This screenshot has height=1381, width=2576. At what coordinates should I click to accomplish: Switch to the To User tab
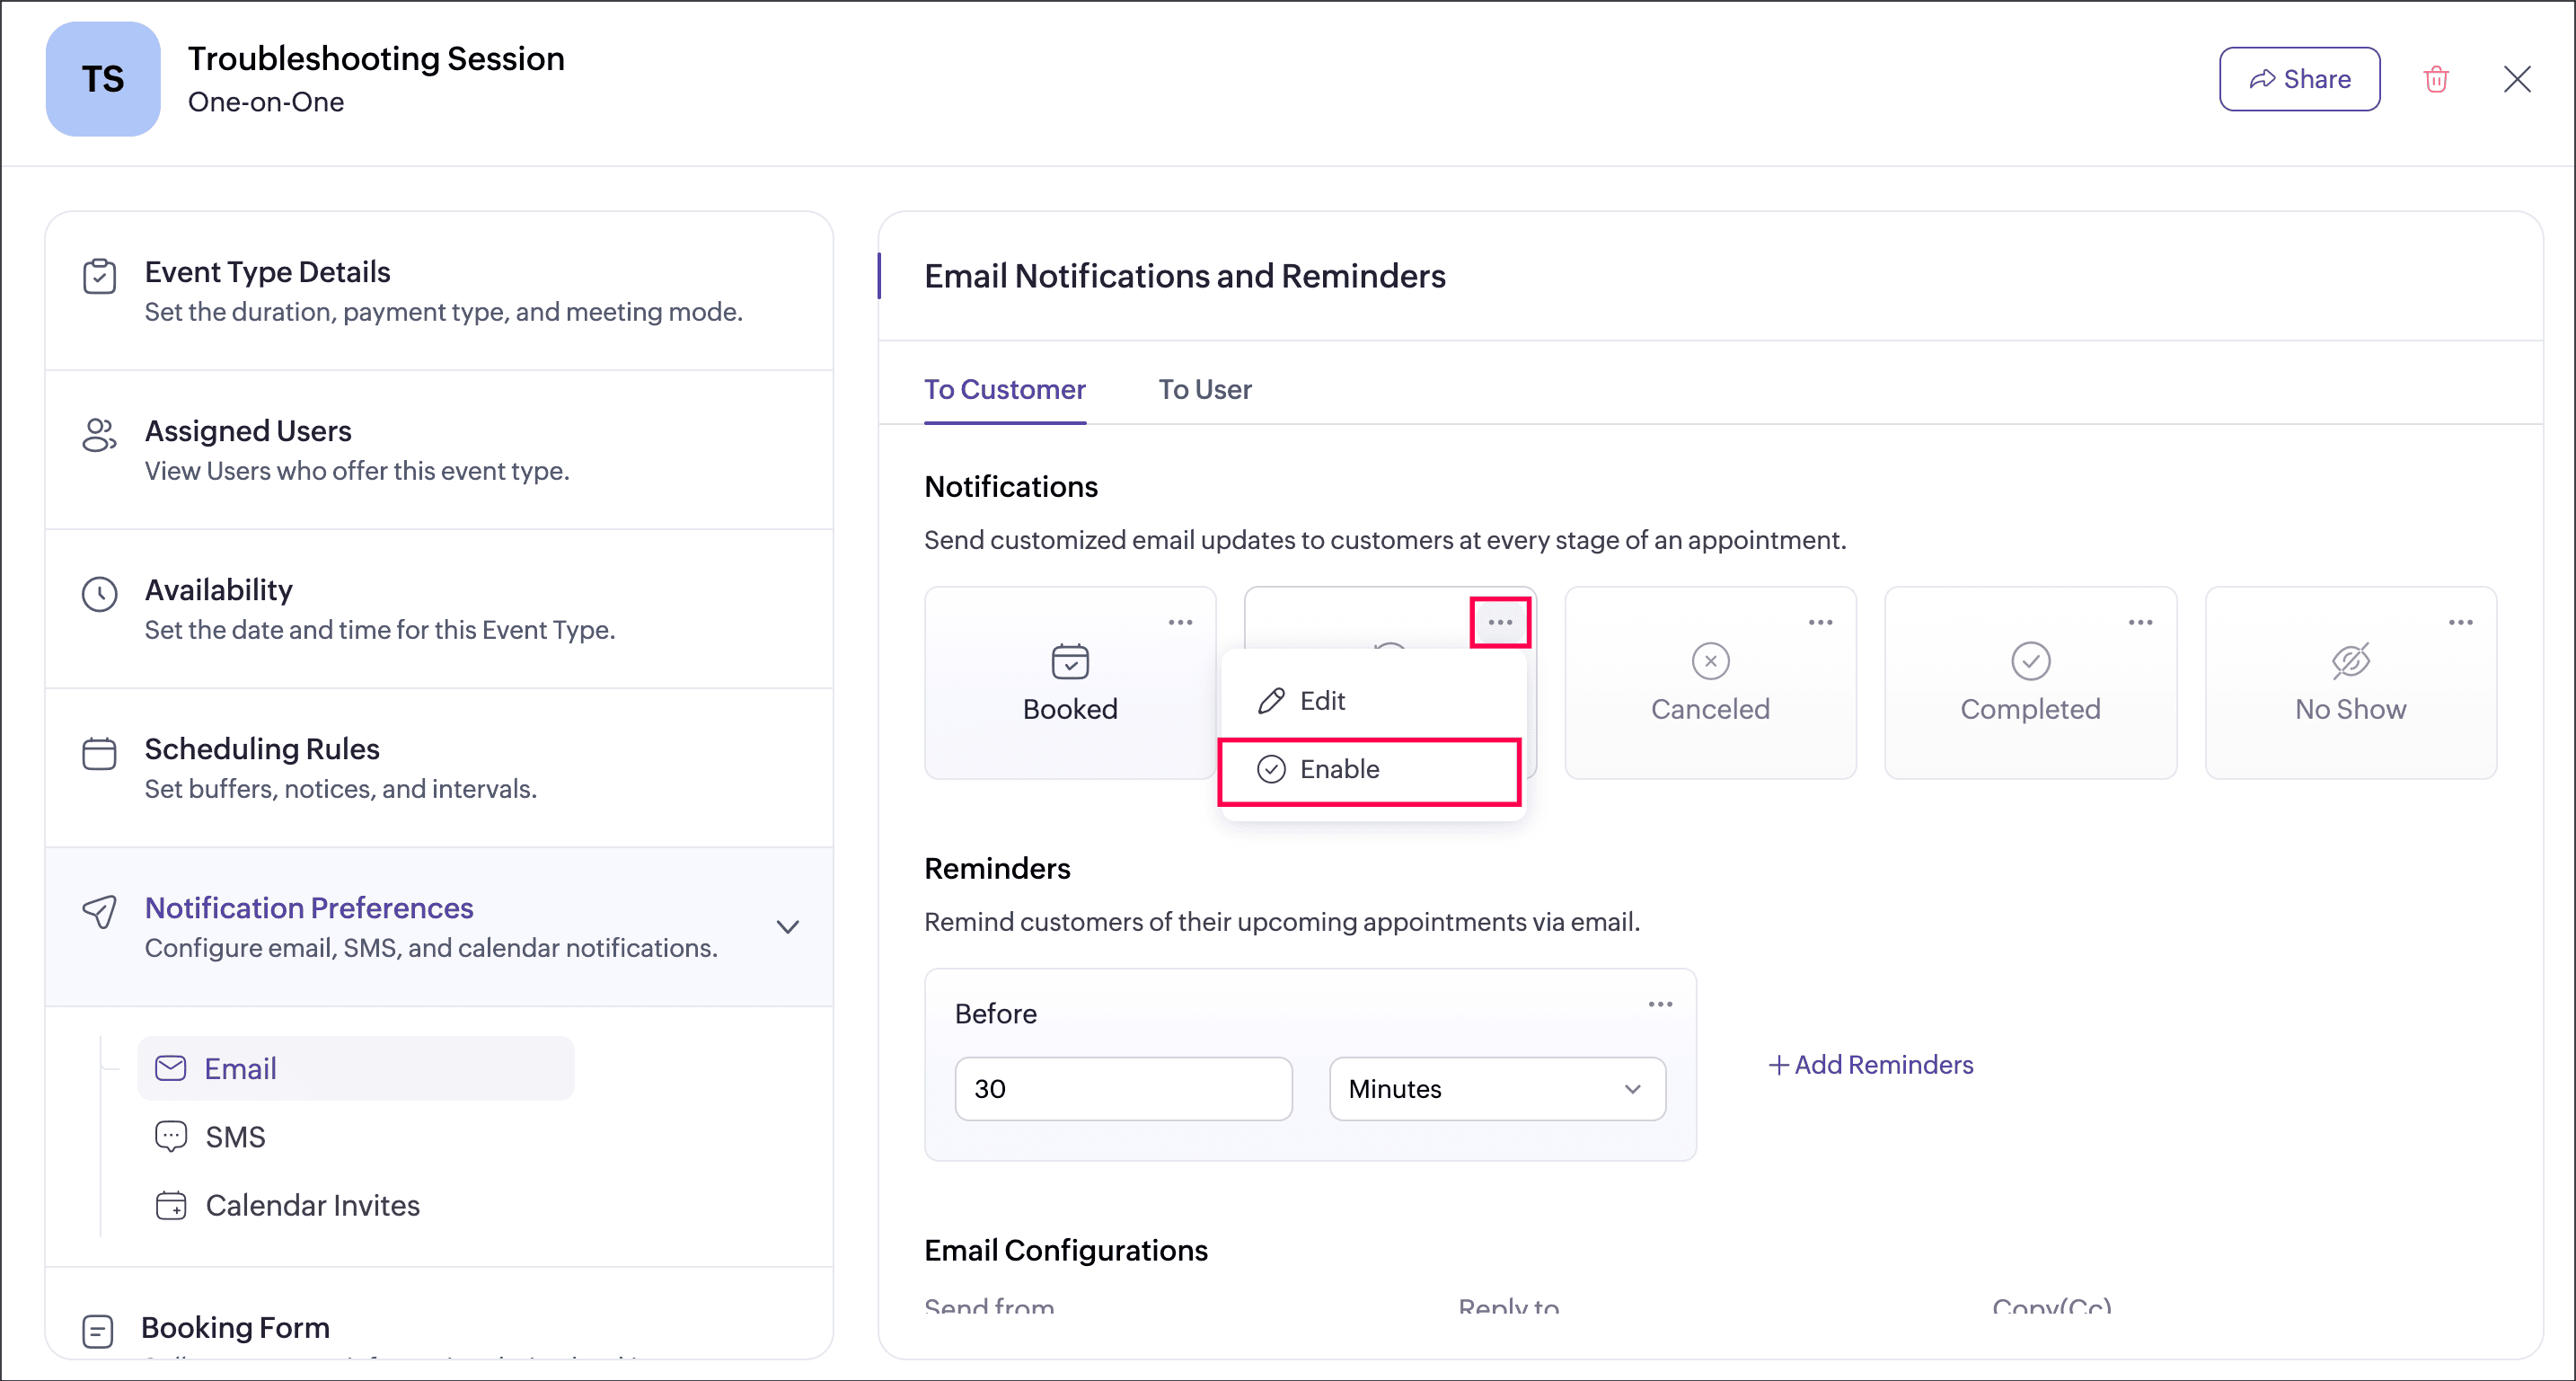(1204, 389)
